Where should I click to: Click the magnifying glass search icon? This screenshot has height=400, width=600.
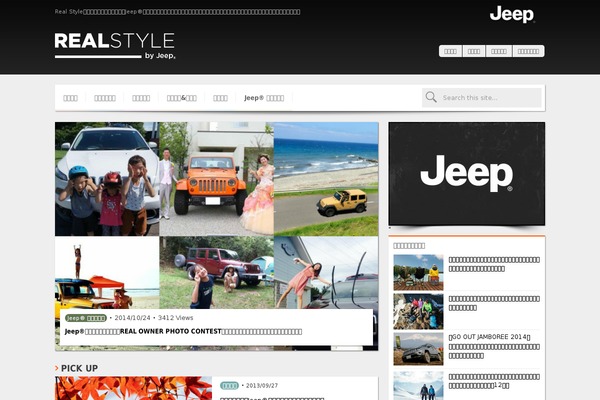431,97
